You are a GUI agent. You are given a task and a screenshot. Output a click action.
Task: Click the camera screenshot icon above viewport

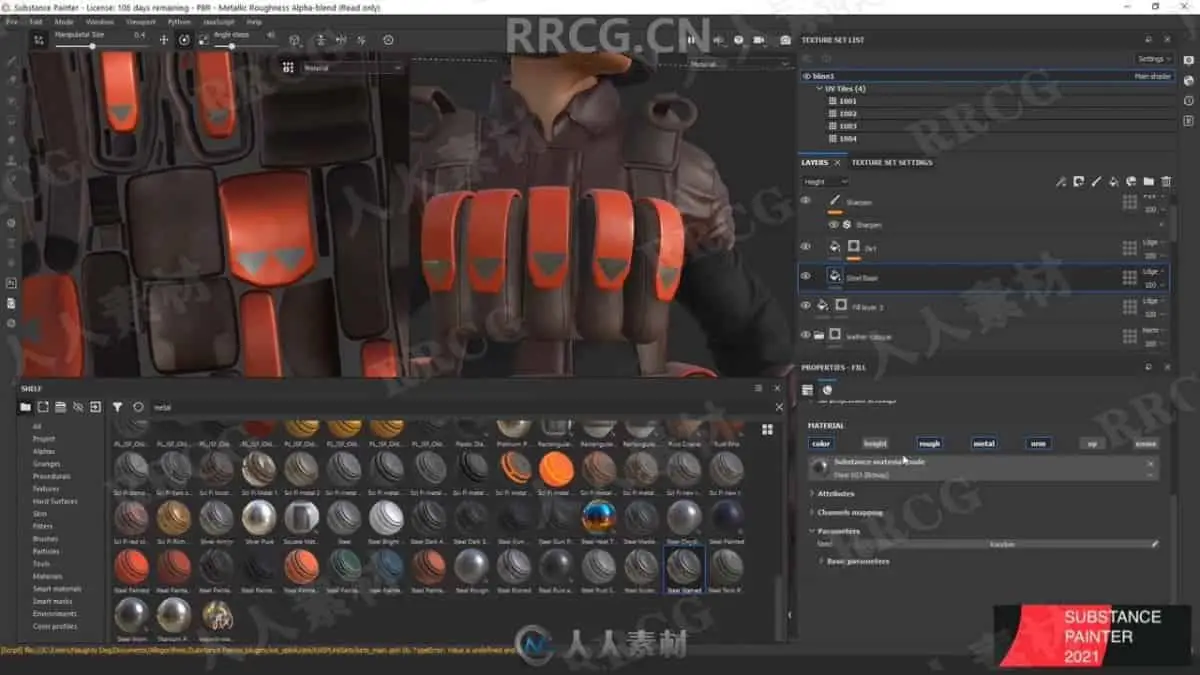(785, 40)
